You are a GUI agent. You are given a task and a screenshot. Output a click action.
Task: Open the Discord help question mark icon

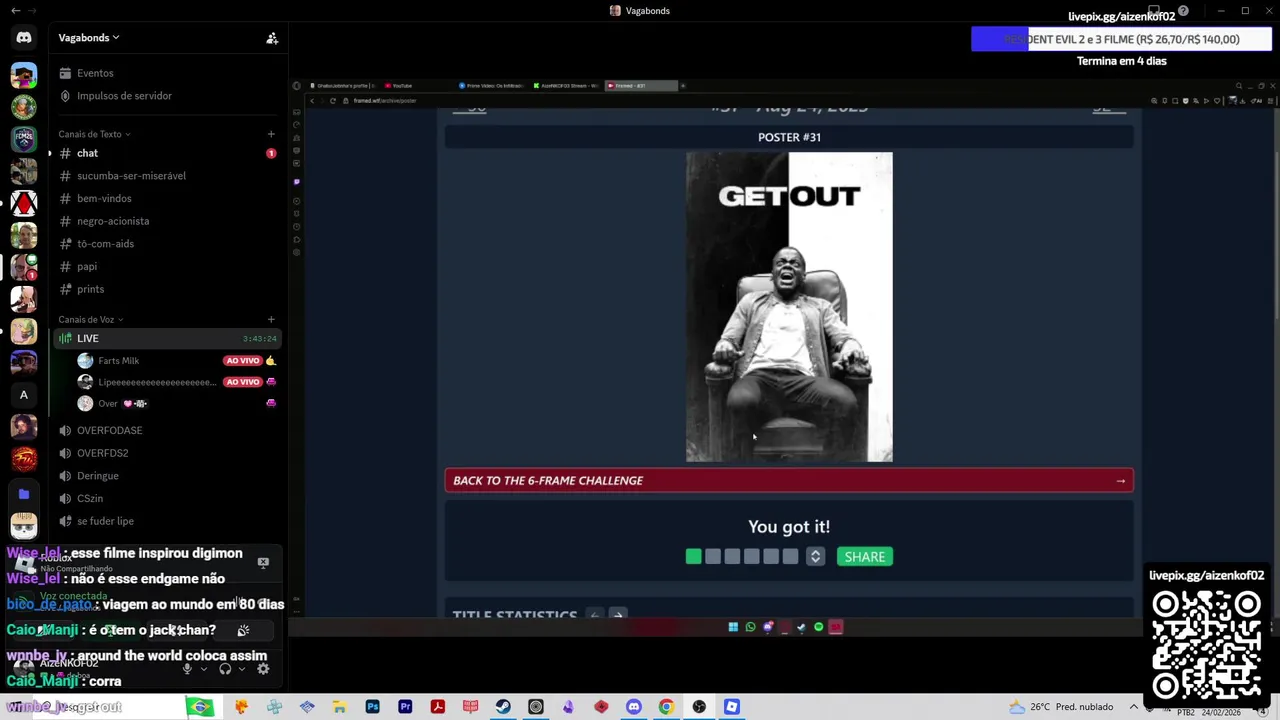tap(1183, 11)
